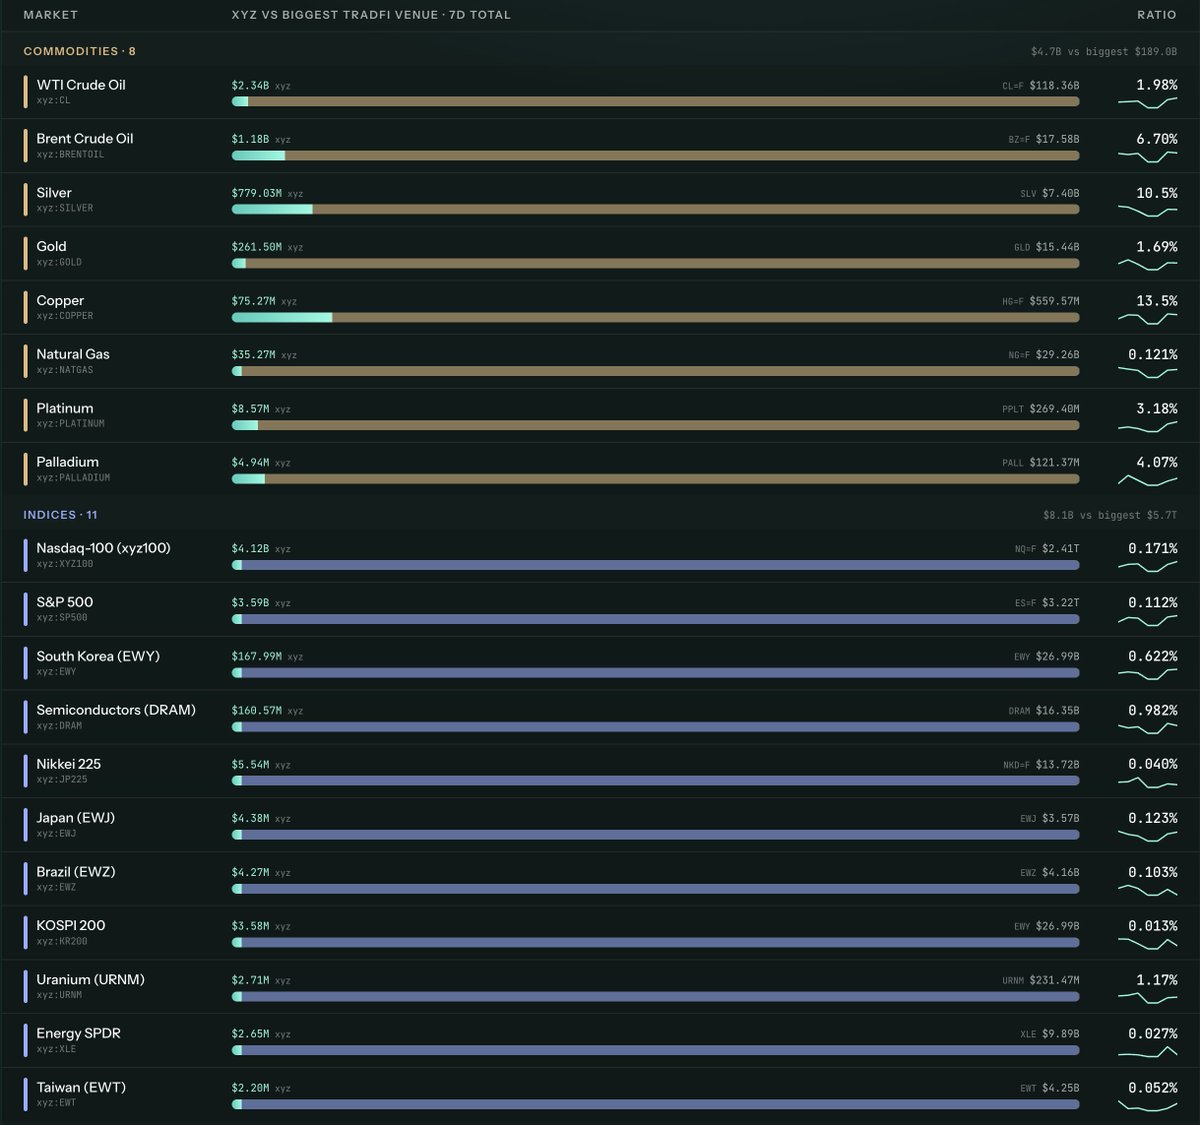Image resolution: width=1200 pixels, height=1125 pixels.
Task: Select the Nikkei 225 market name
Action: 69,764
